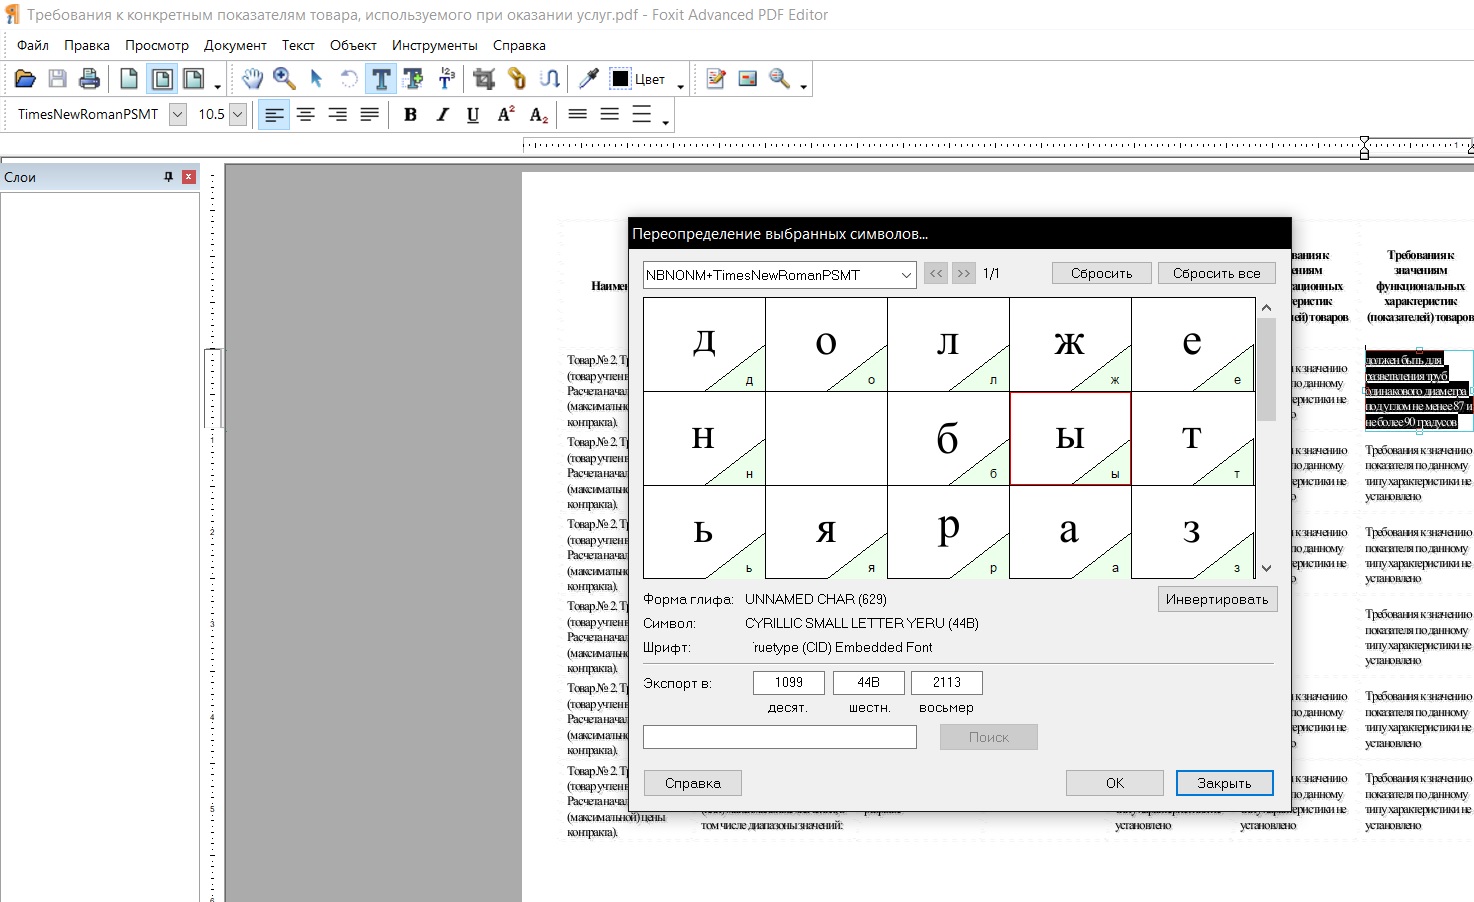
Task: Expand the 10.5 font size dropdown
Action: tap(238, 115)
